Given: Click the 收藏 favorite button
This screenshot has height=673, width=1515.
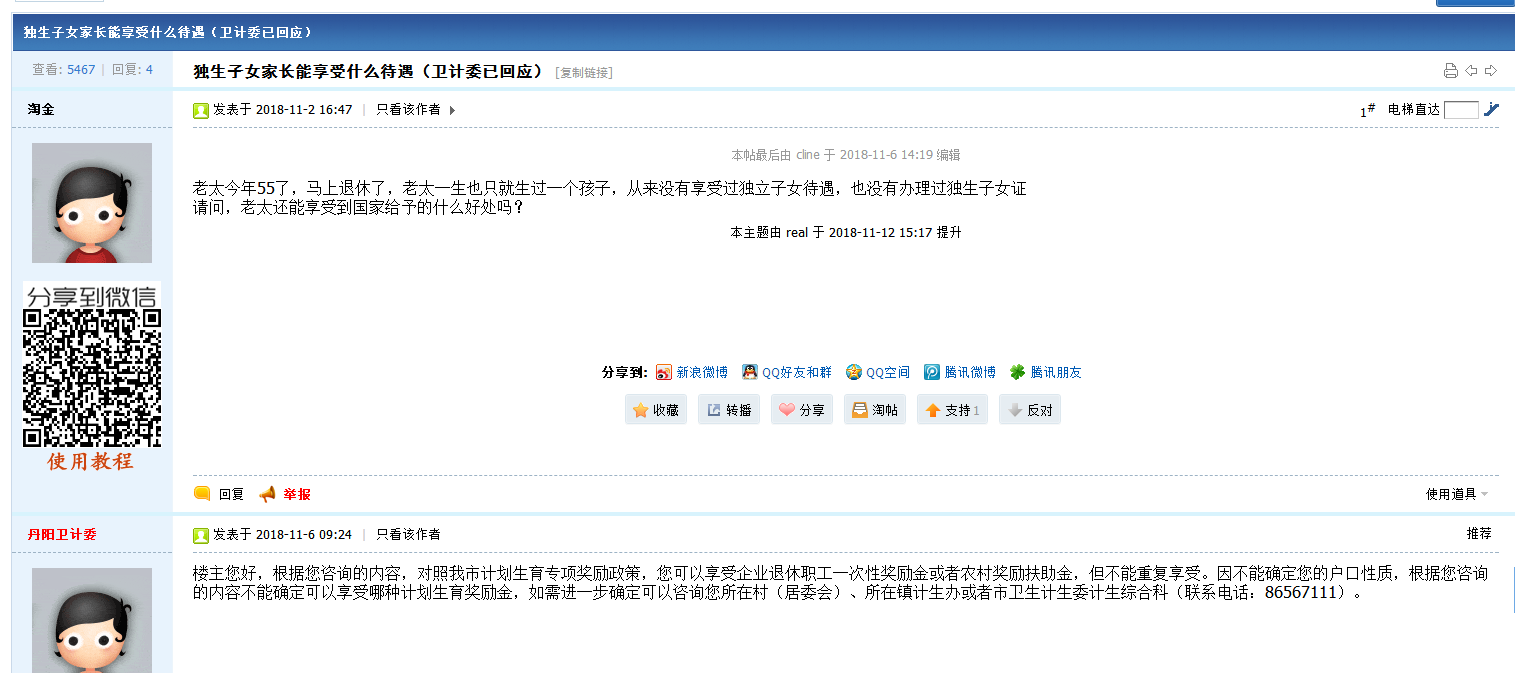Looking at the screenshot, I should [656, 410].
